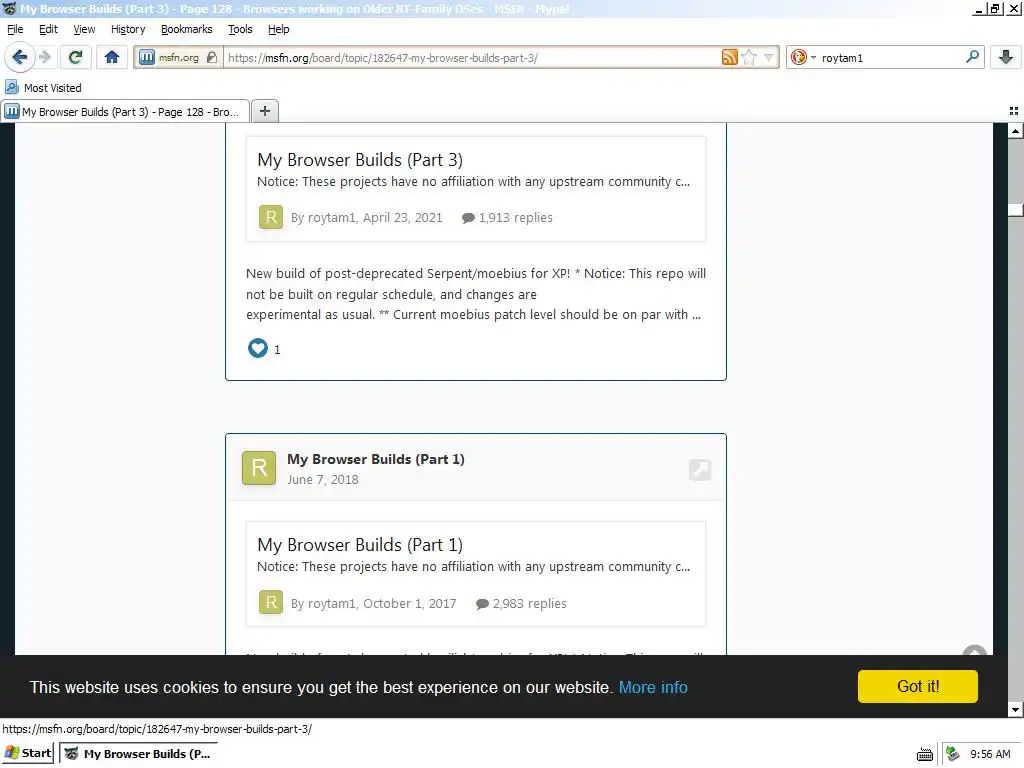Open My Browser Builds (Part 3) embedded title
1024x768 pixels.
(x=360, y=160)
